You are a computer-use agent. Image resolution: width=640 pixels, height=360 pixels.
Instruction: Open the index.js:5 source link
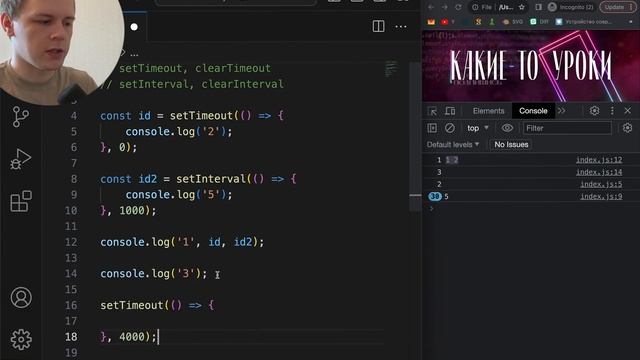tap(601, 184)
